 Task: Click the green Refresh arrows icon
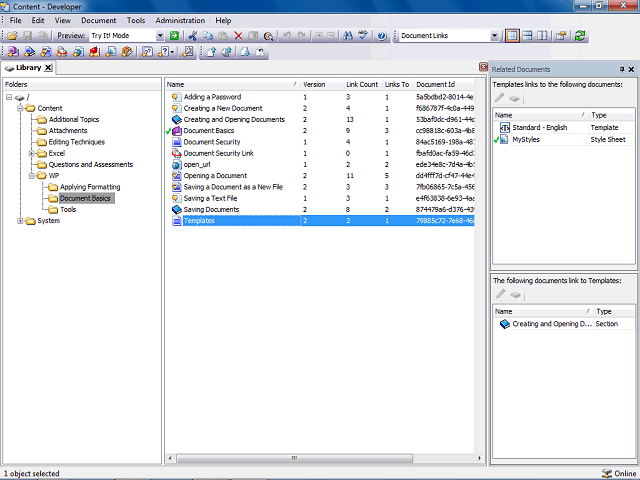point(580,36)
